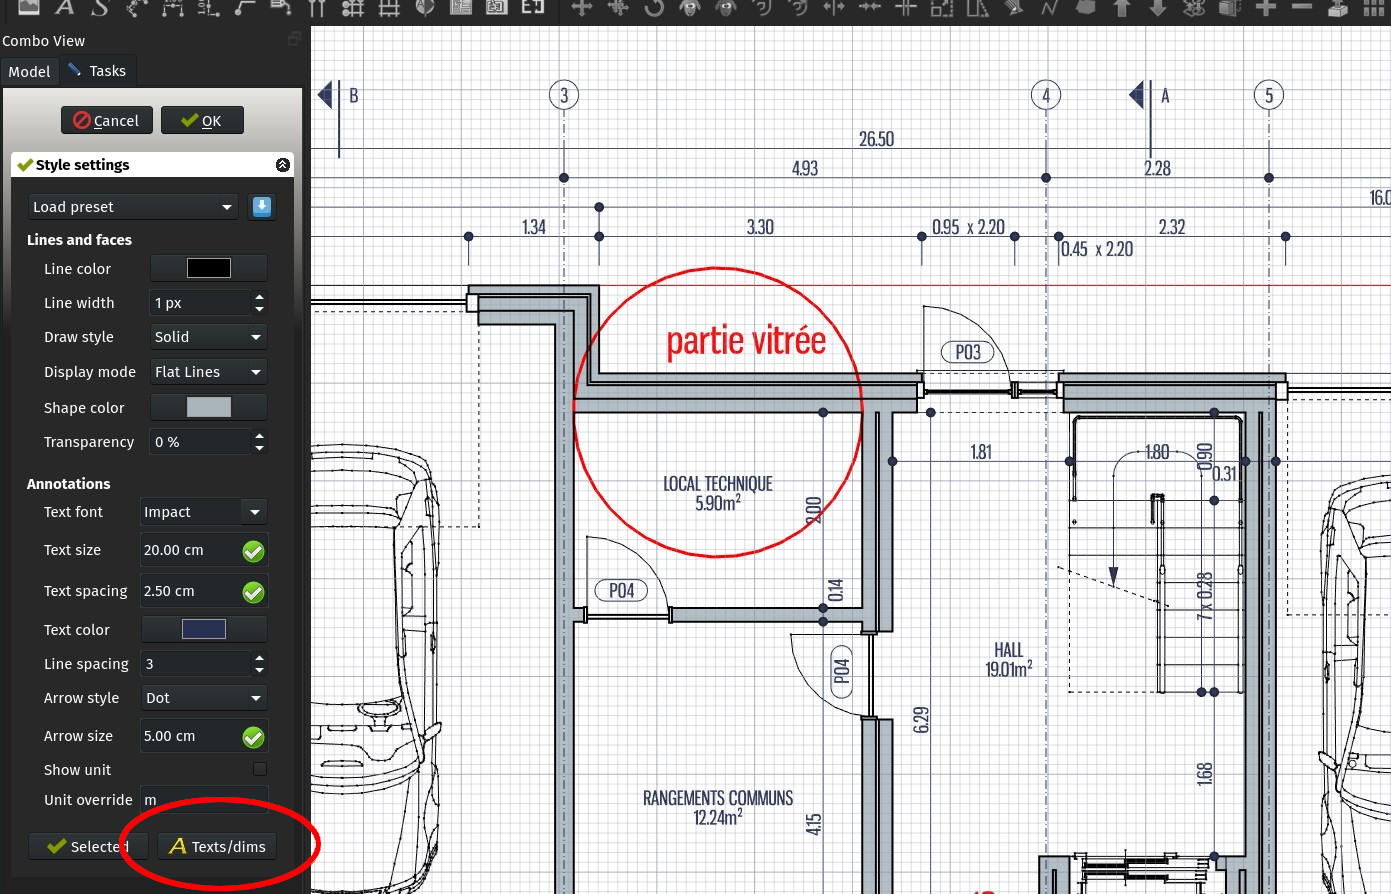Open the Text font dropdown showing Impact
Screen dimensions: 1391x894
tap(203, 511)
